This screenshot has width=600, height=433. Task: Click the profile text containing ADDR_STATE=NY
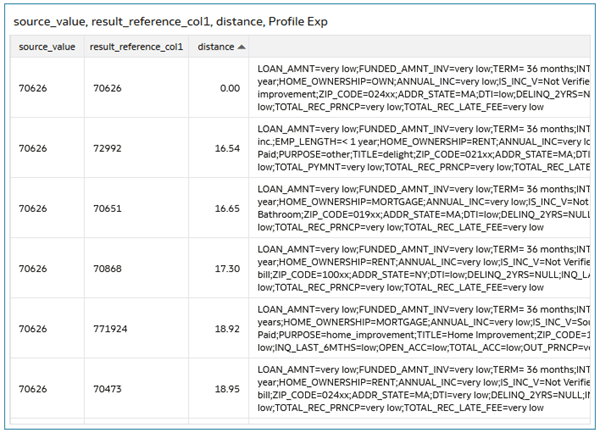point(424,269)
